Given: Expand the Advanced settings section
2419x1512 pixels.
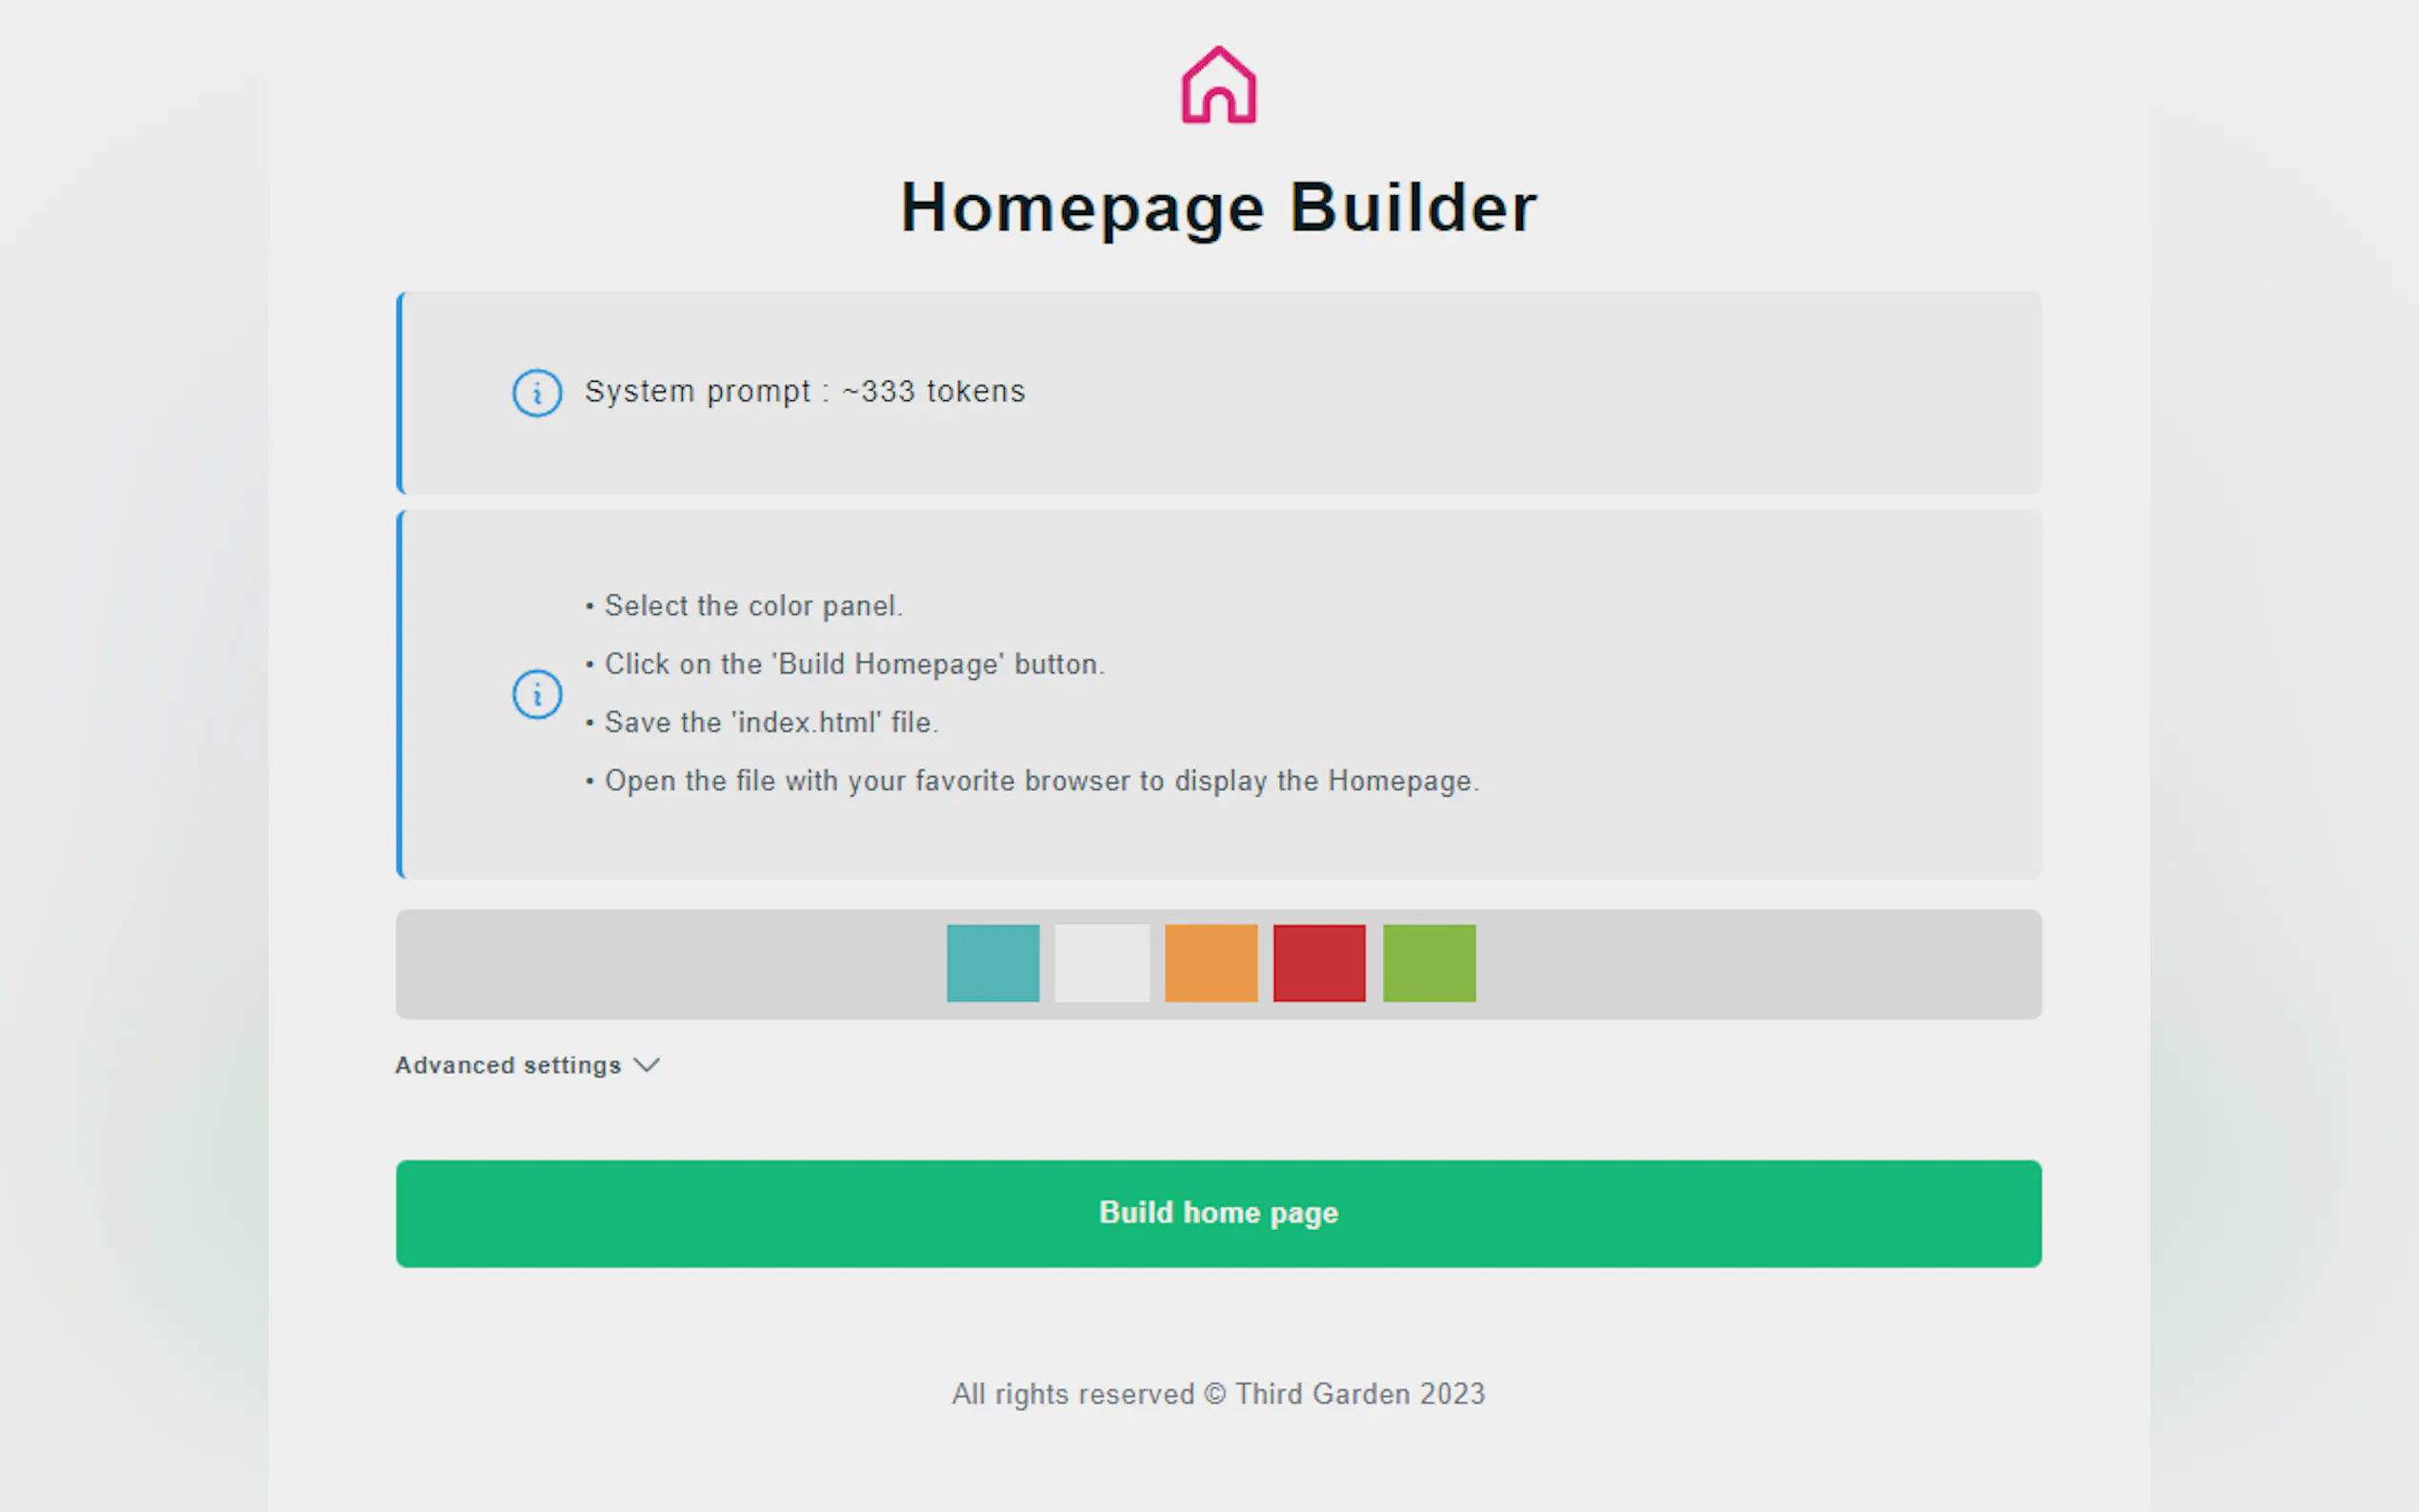Looking at the screenshot, I should pos(508,1065).
